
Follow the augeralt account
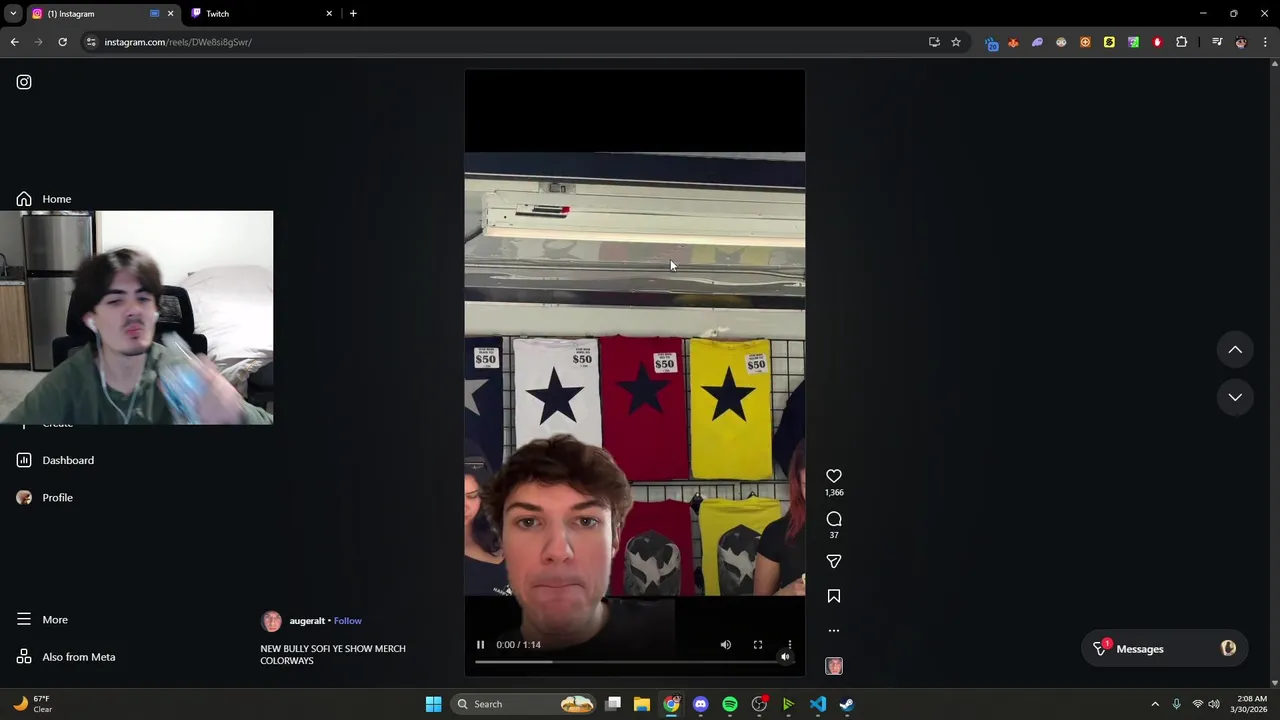(x=348, y=621)
